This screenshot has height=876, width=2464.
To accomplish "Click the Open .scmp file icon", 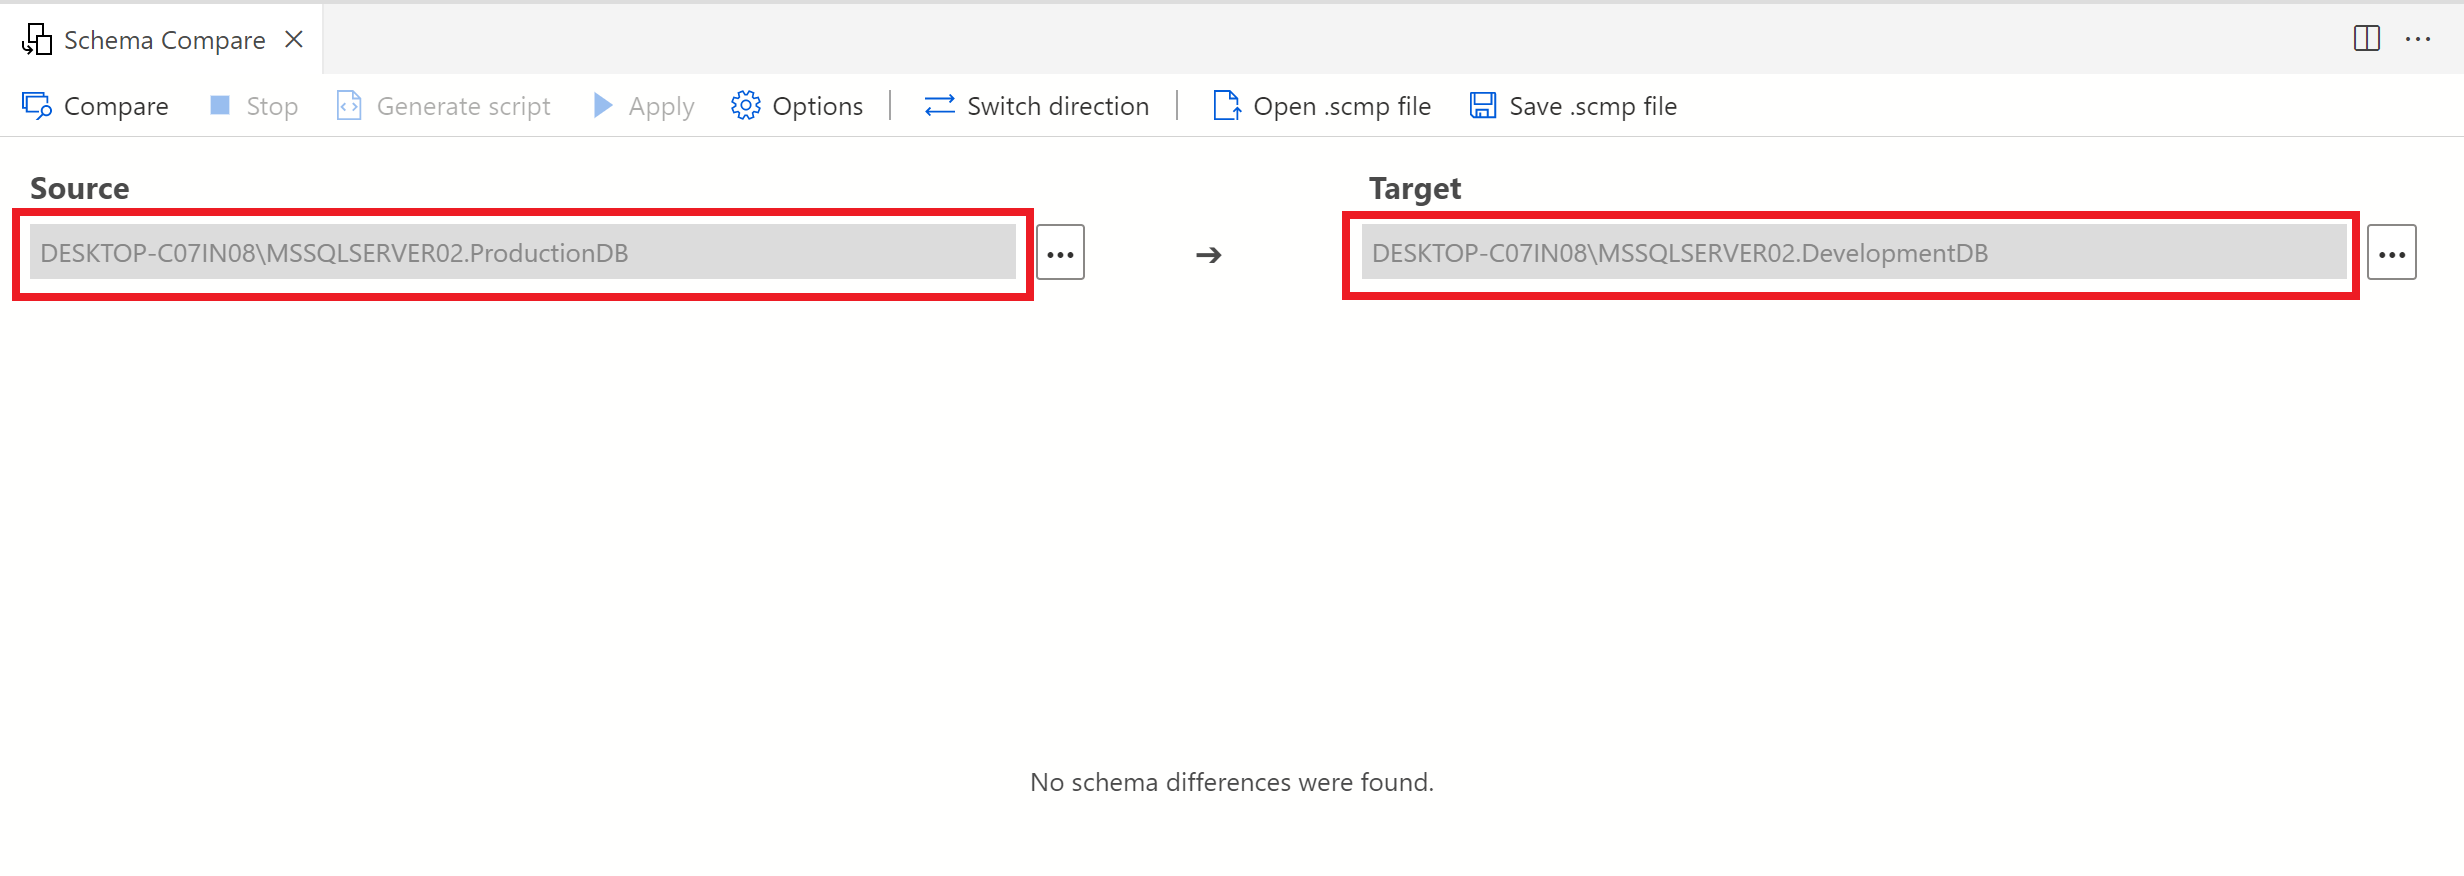I will (x=1226, y=105).
